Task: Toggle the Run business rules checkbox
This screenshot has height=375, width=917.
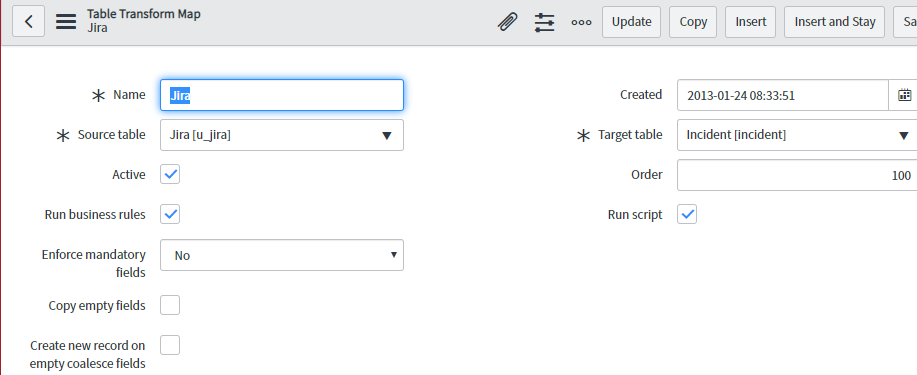Action: click(170, 214)
